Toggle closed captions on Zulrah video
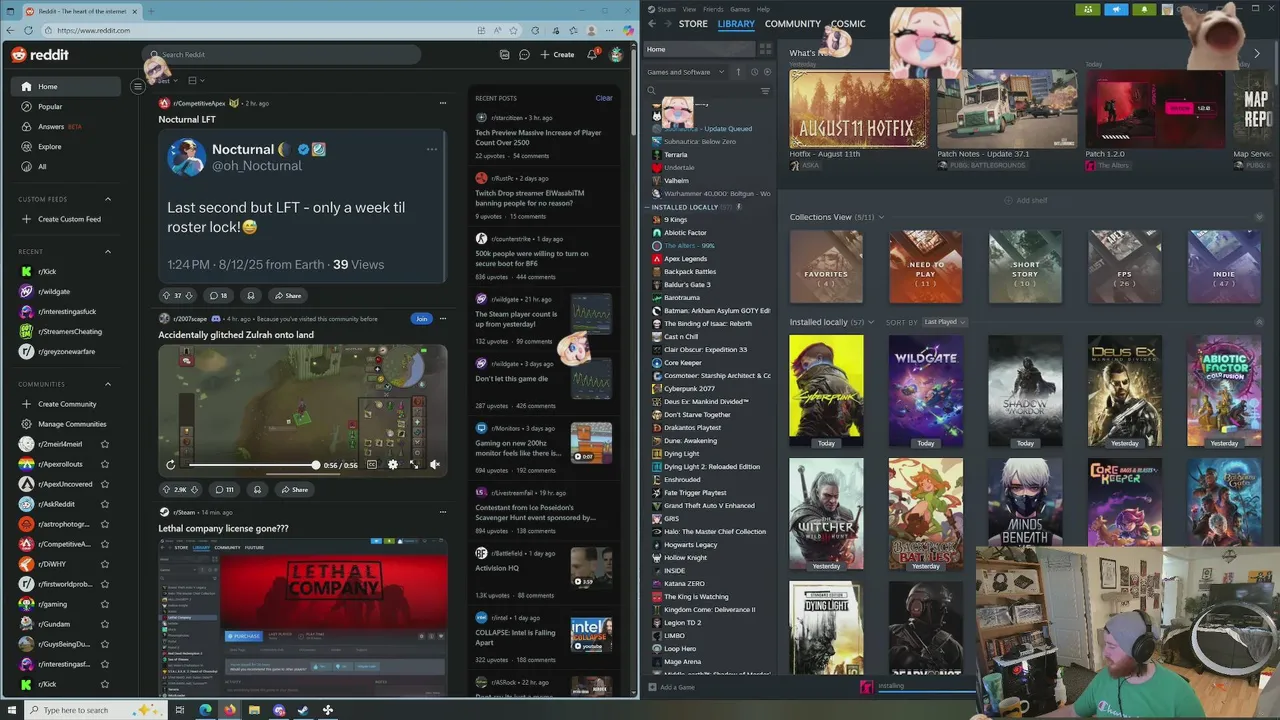 click(372, 465)
